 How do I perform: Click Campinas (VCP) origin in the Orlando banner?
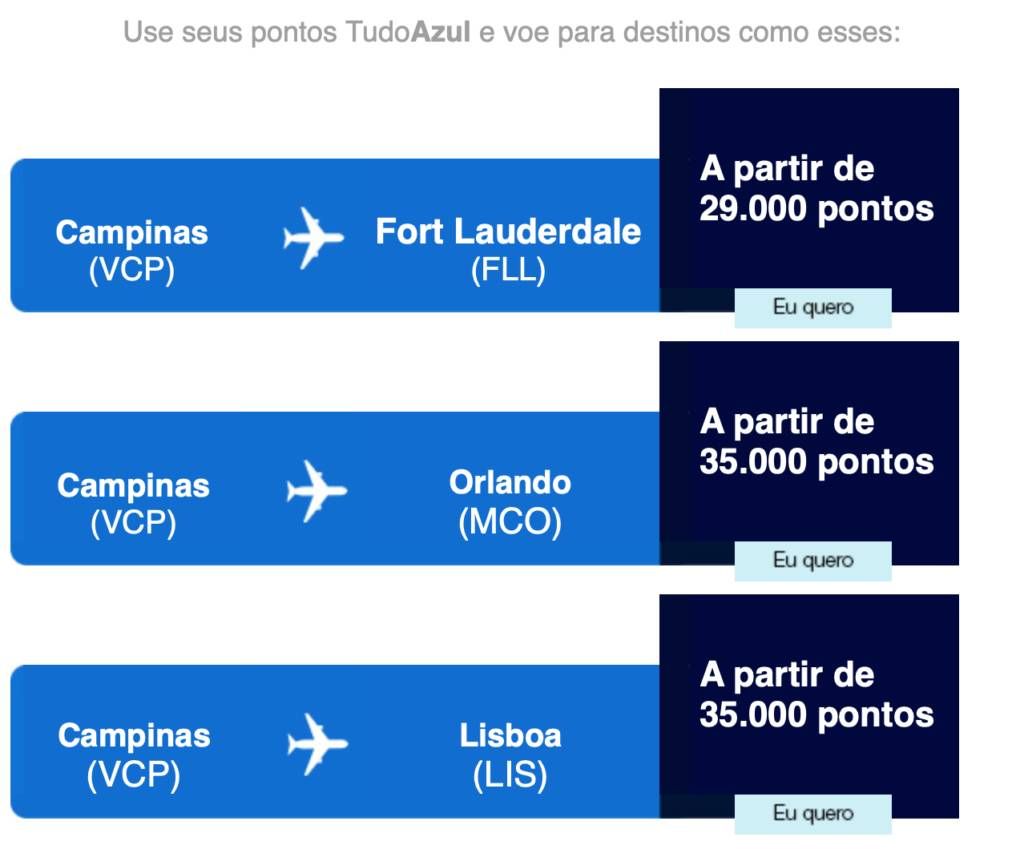click(133, 504)
